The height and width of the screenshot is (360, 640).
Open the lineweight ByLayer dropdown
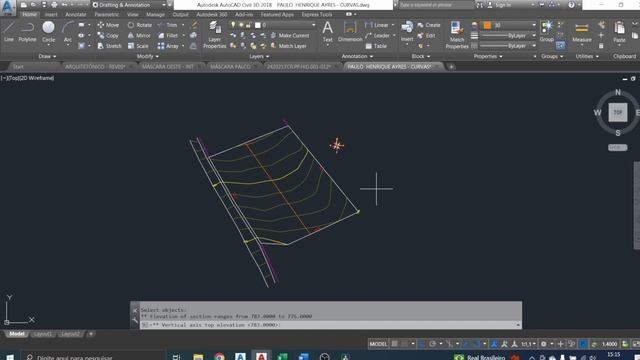508,36
